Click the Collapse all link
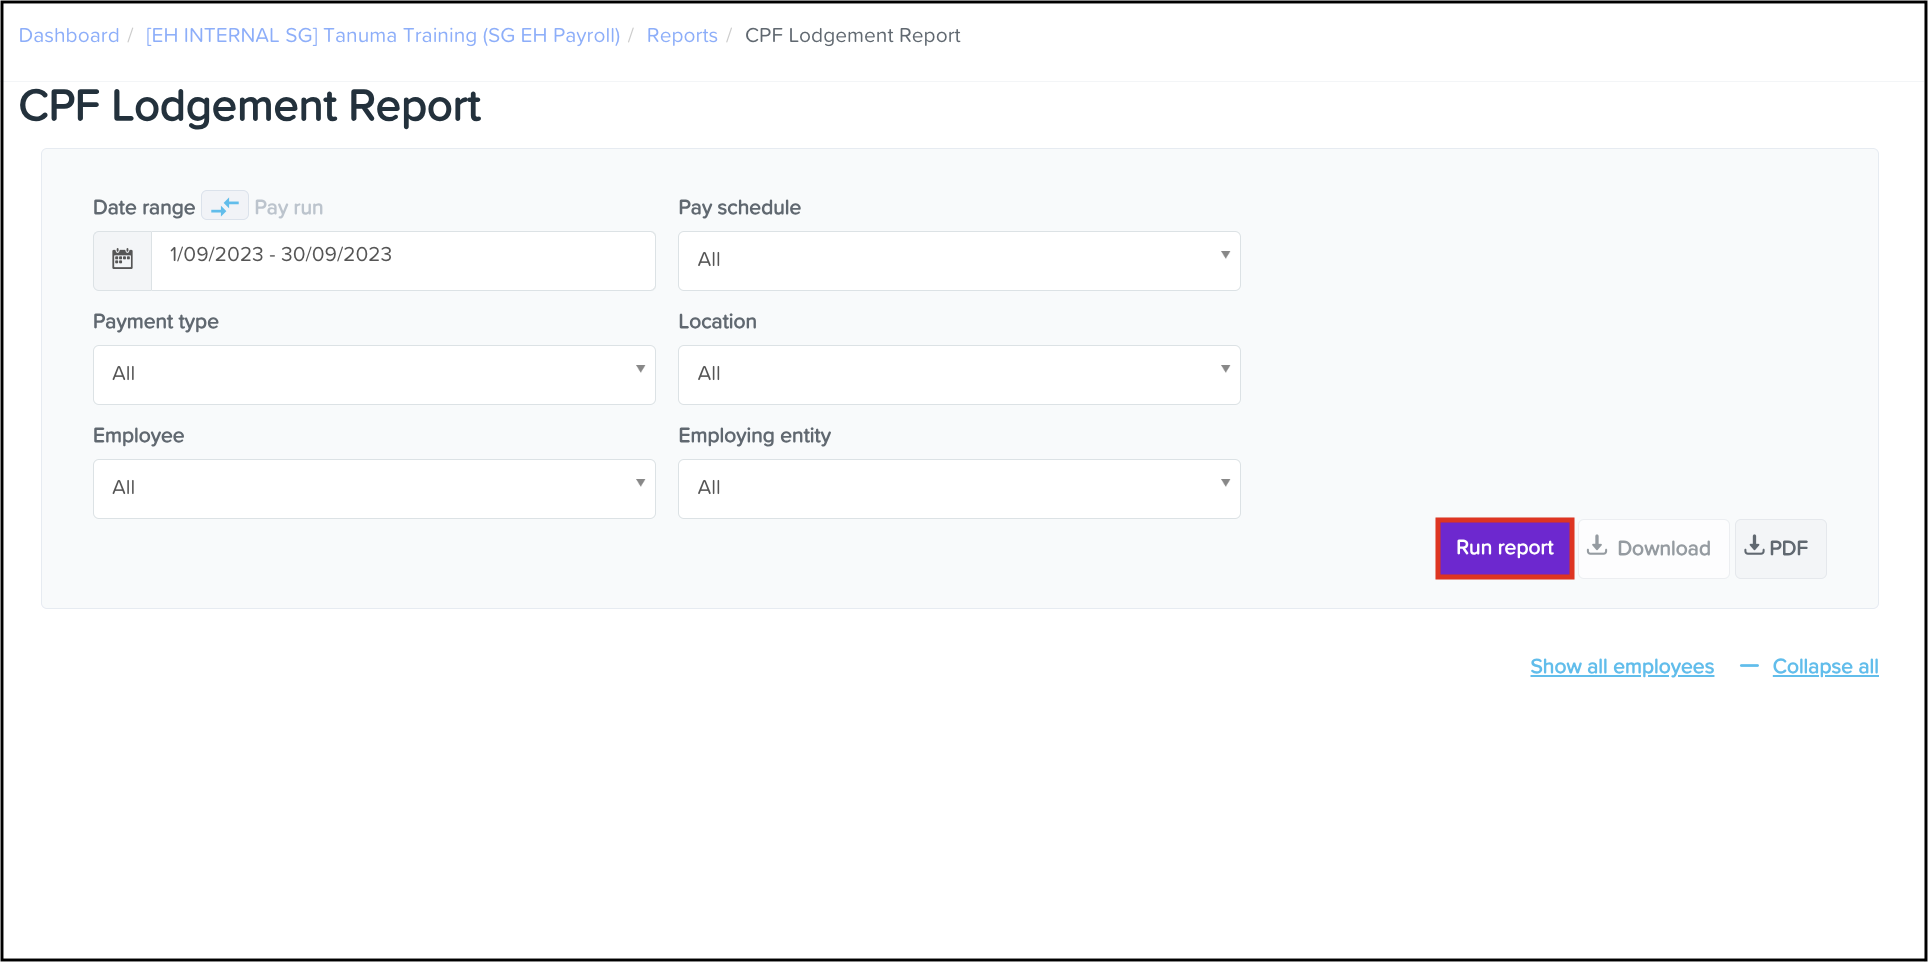1928x962 pixels. [1825, 667]
